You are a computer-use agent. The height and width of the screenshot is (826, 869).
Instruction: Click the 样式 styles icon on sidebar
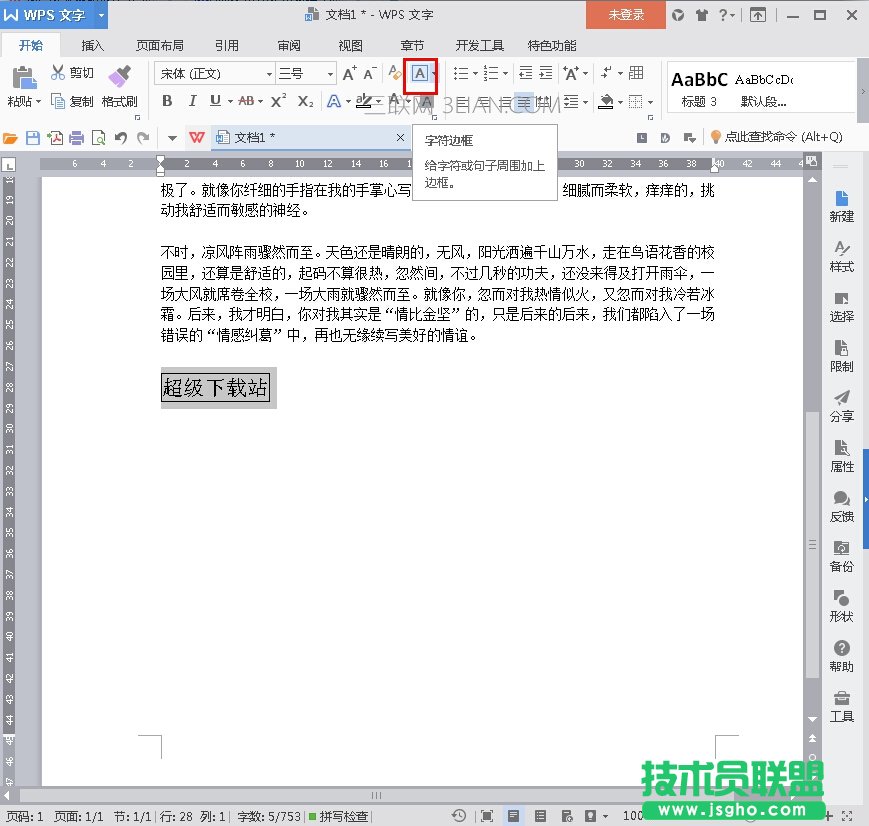pos(842,258)
